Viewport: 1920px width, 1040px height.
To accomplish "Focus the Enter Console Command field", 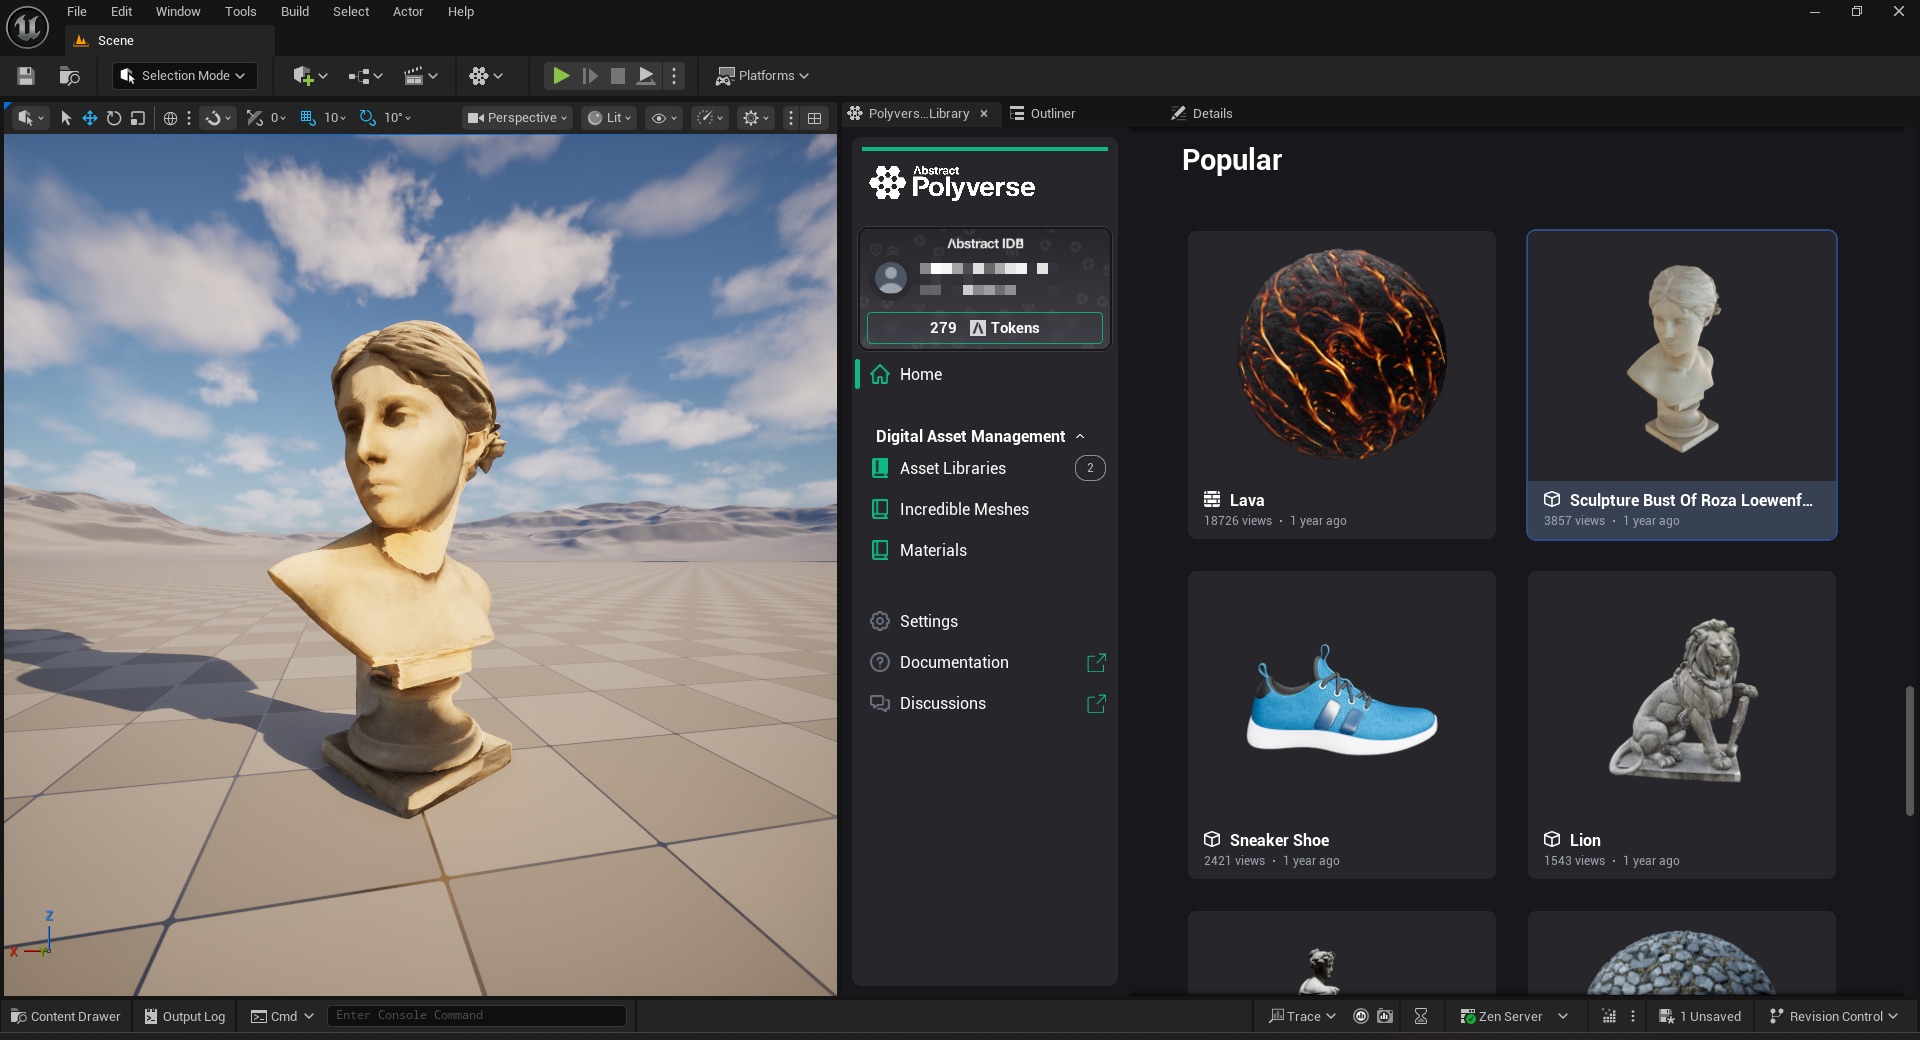I will click(477, 1016).
